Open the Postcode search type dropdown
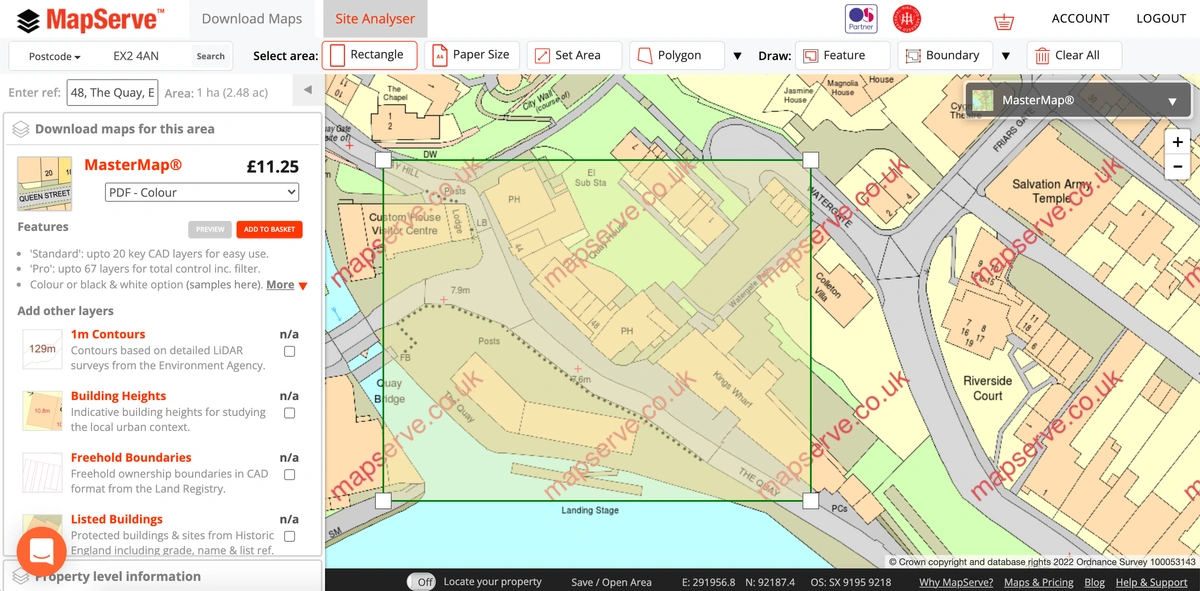The image size is (1200, 591). pos(54,57)
